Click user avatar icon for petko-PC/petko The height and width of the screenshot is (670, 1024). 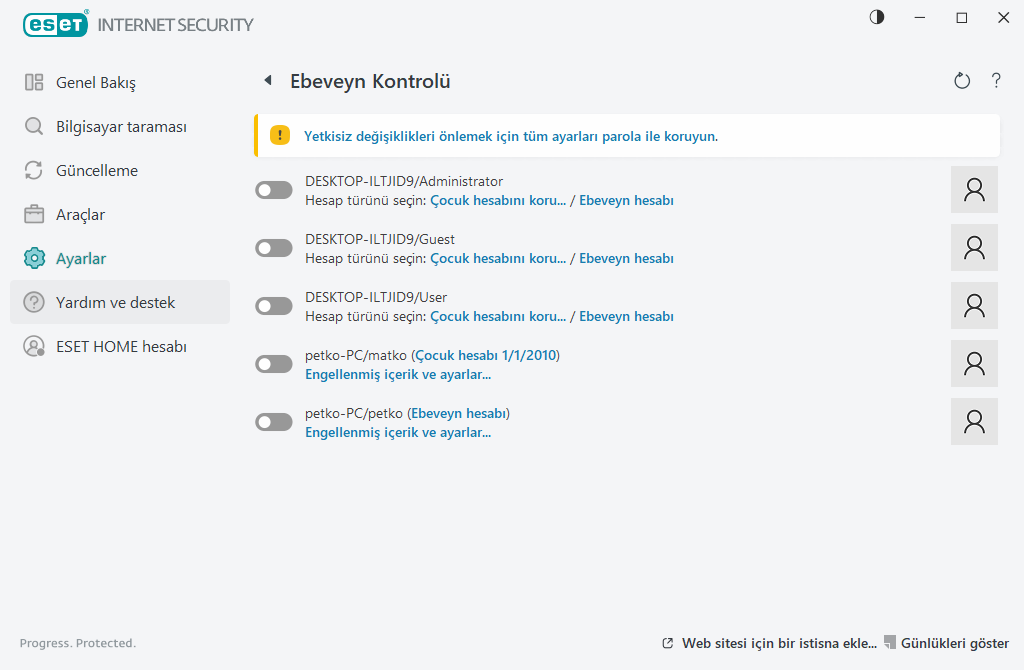click(974, 422)
